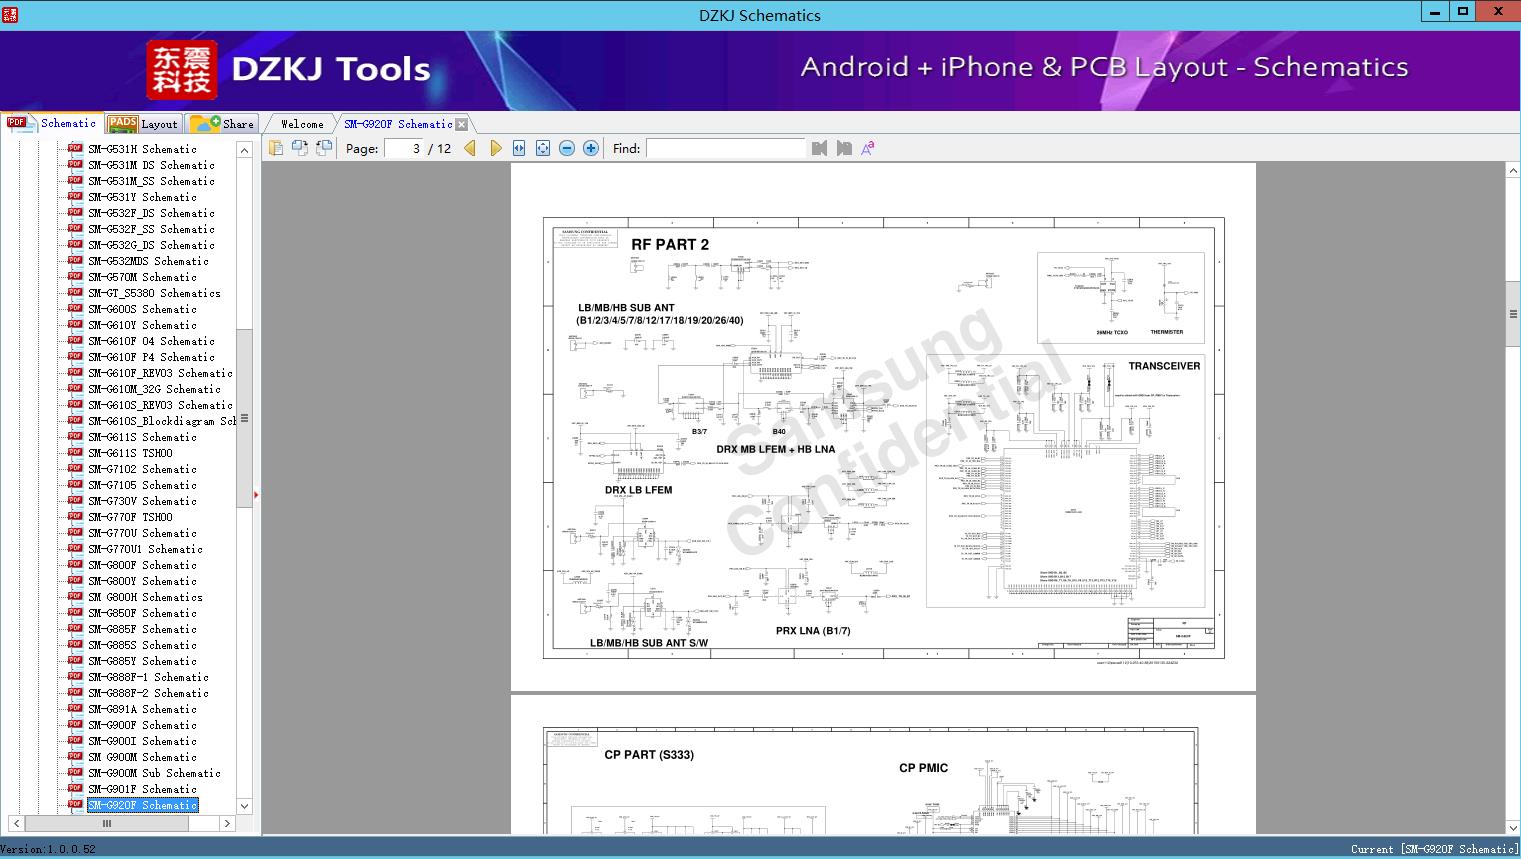Collapse the side panel with red splitter arrow

point(256,494)
